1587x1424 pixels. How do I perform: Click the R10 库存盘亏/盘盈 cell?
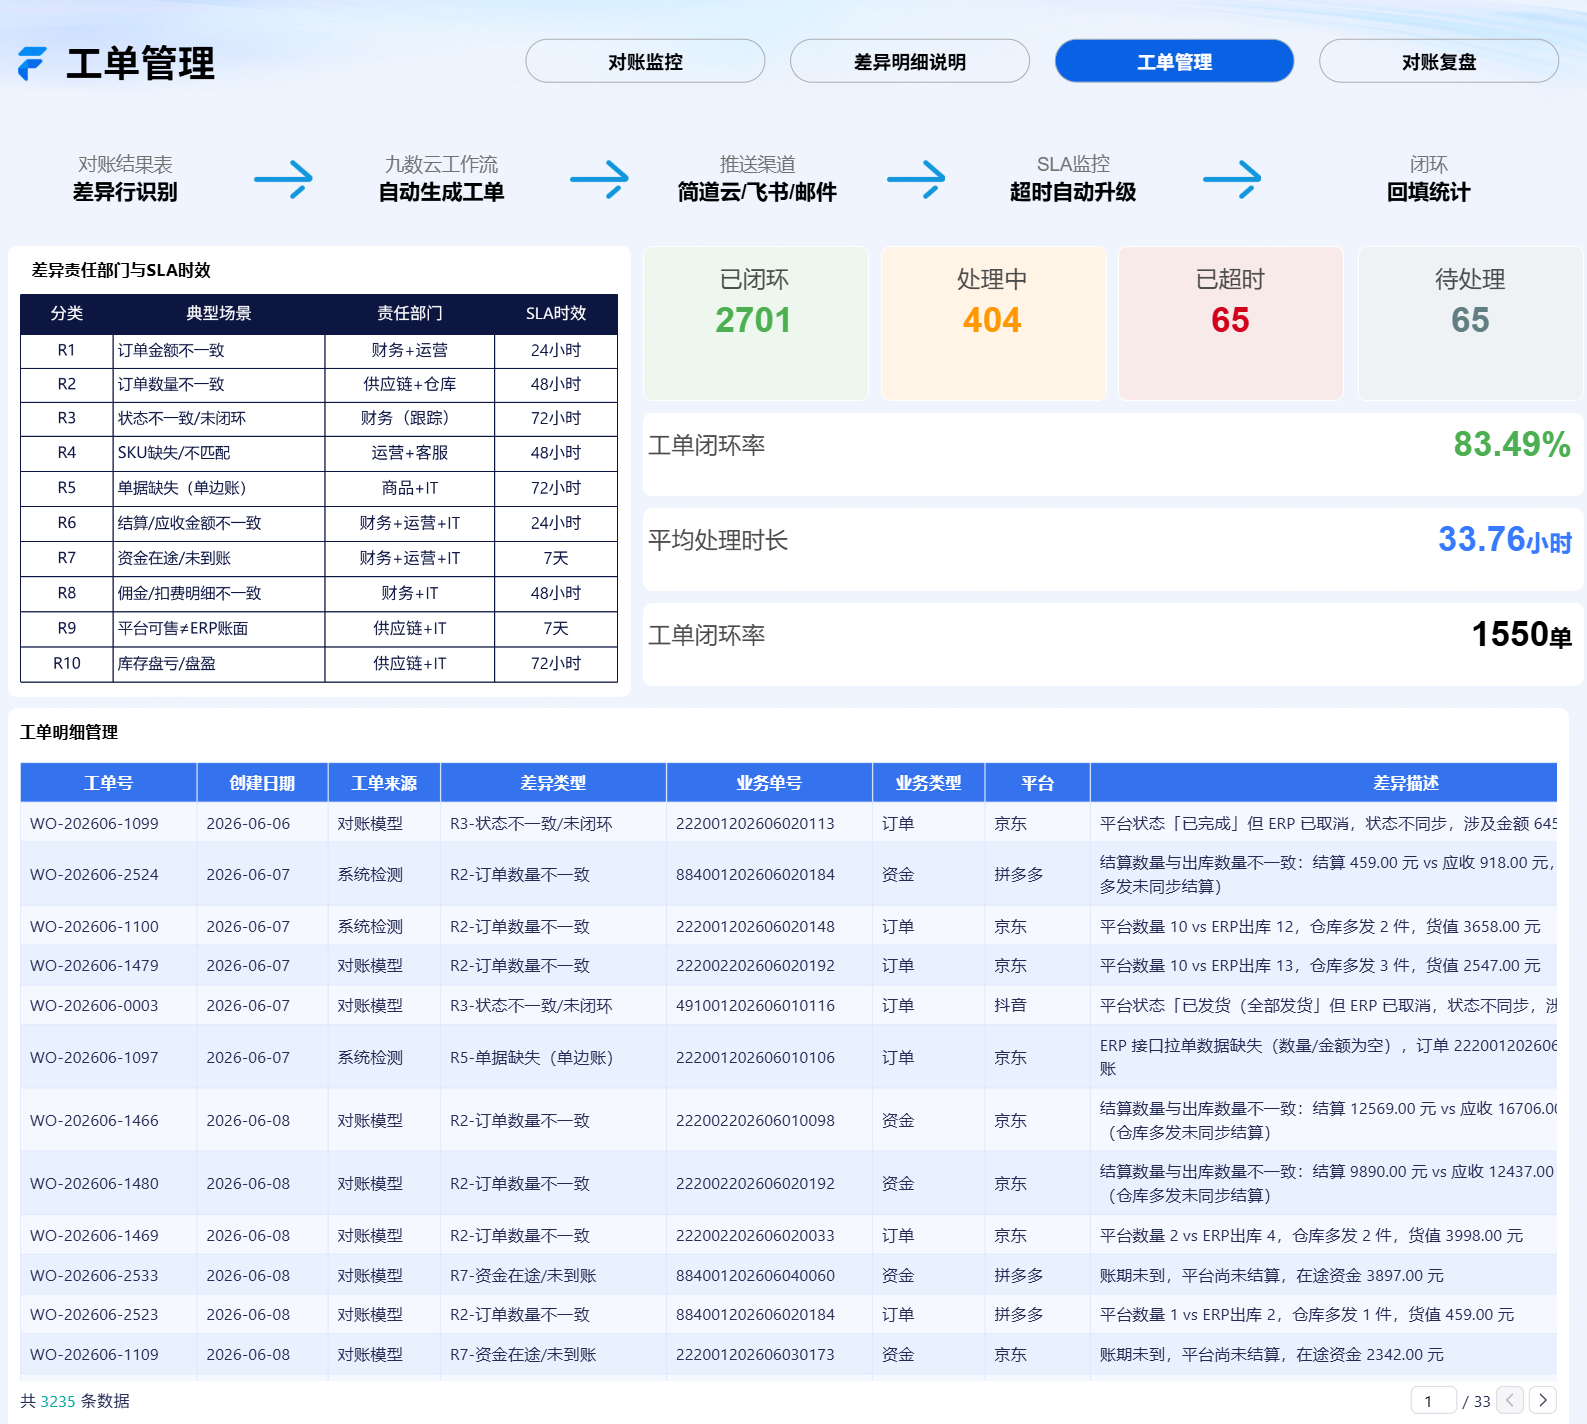(219, 663)
